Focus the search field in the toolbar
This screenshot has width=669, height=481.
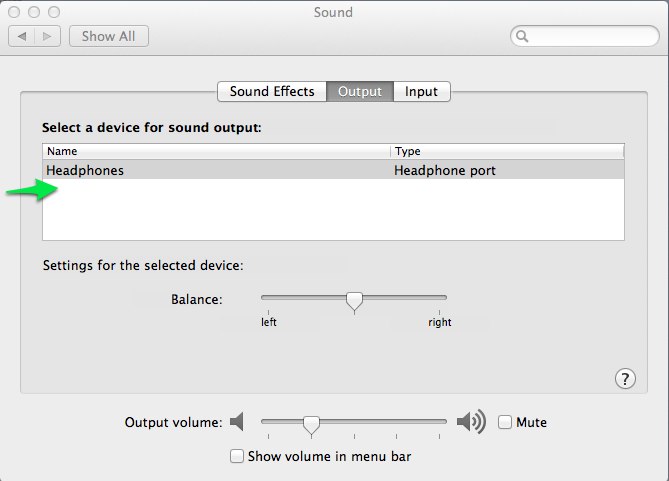pos(585,36)
